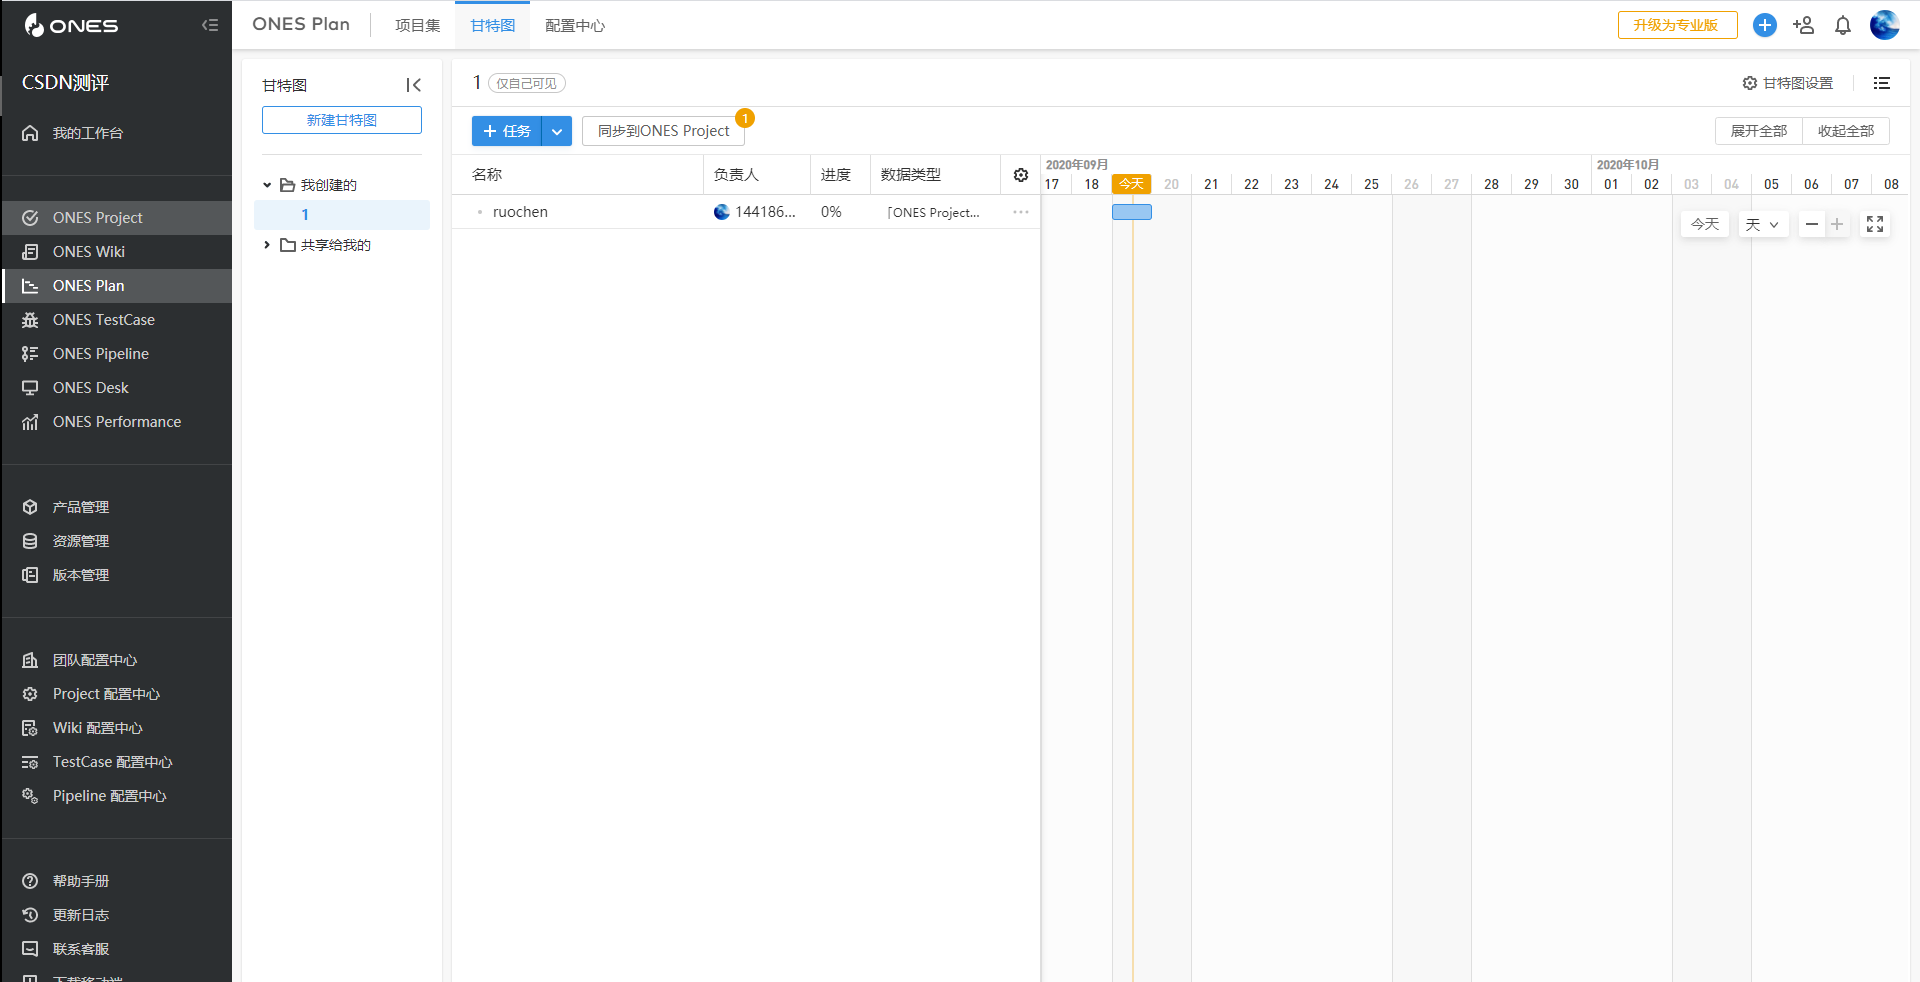The height and width of the screenshot is (982, 1920).
Task: Open ONES Desk module
Action: point(116,388)
